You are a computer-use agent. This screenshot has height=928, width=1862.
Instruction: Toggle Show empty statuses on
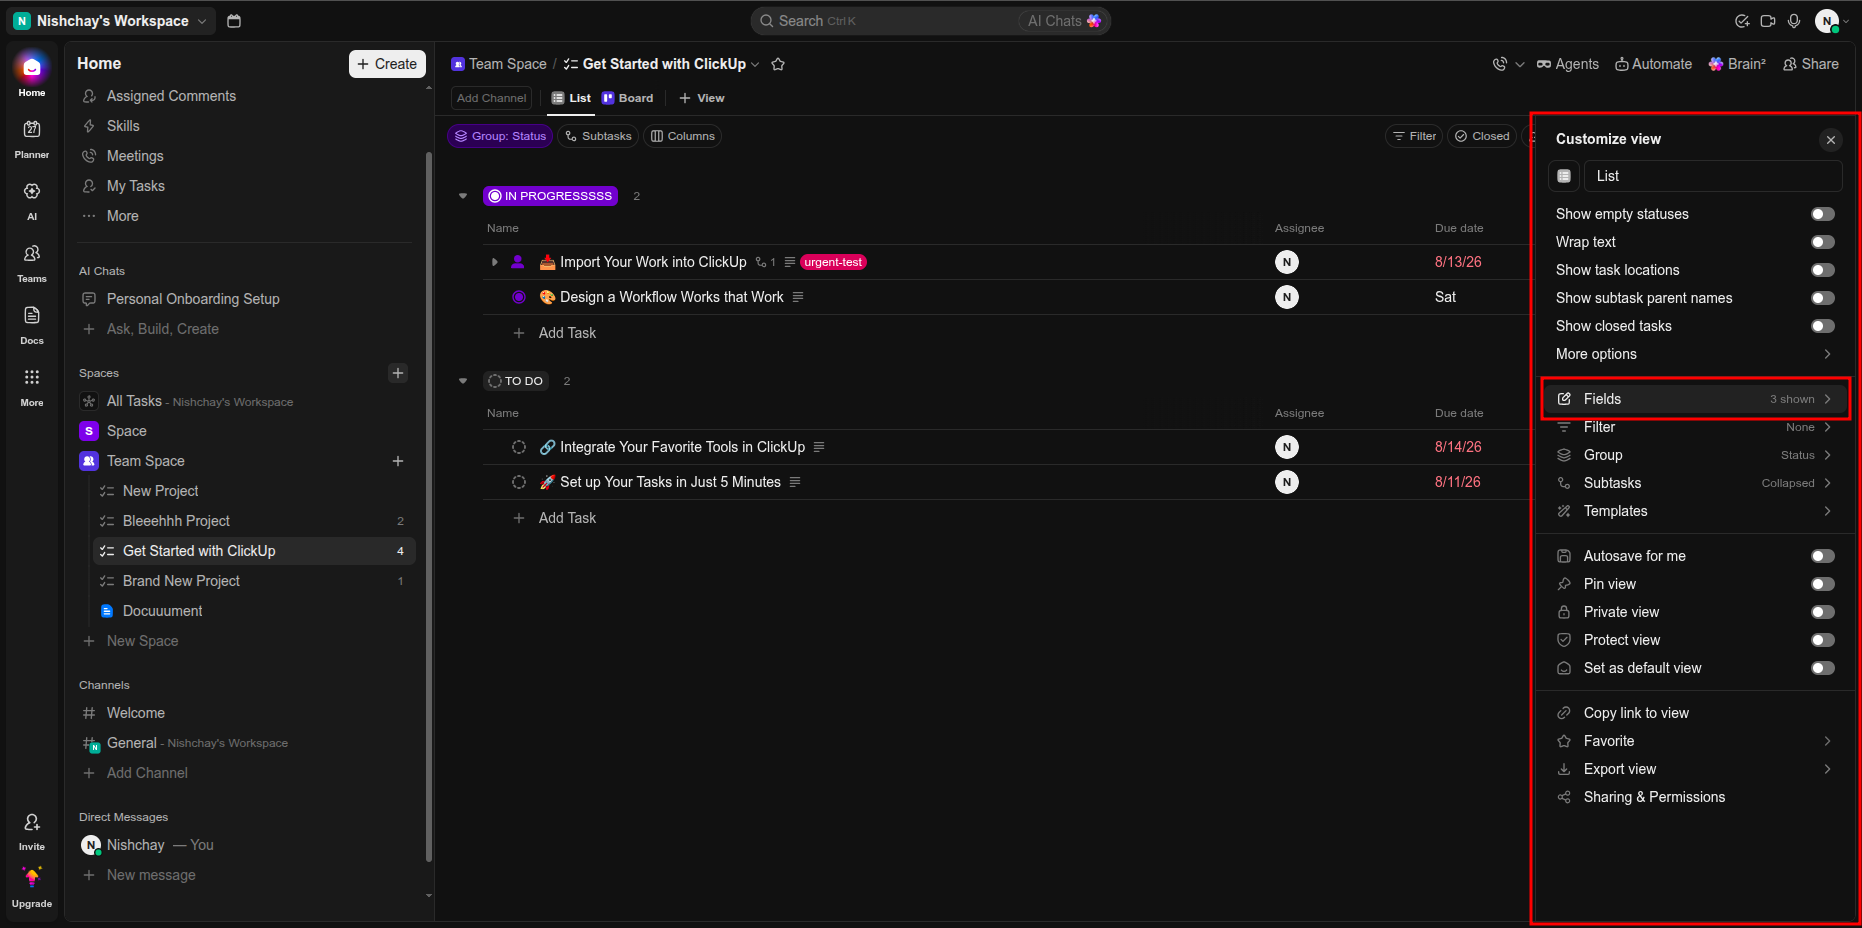1823,214
